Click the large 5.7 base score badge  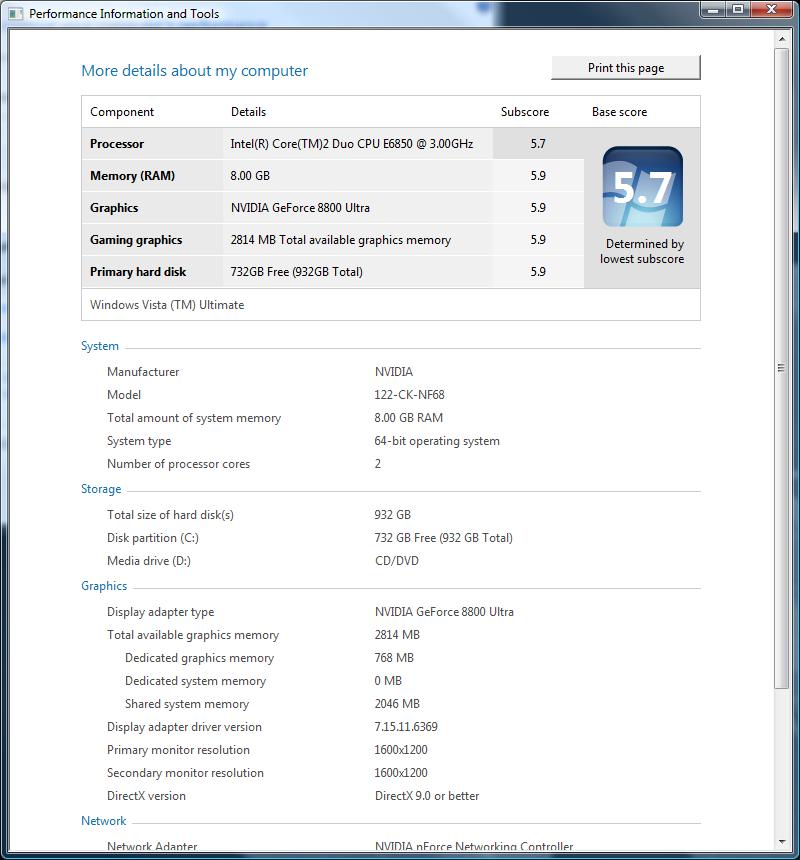(x=643, y=186)
